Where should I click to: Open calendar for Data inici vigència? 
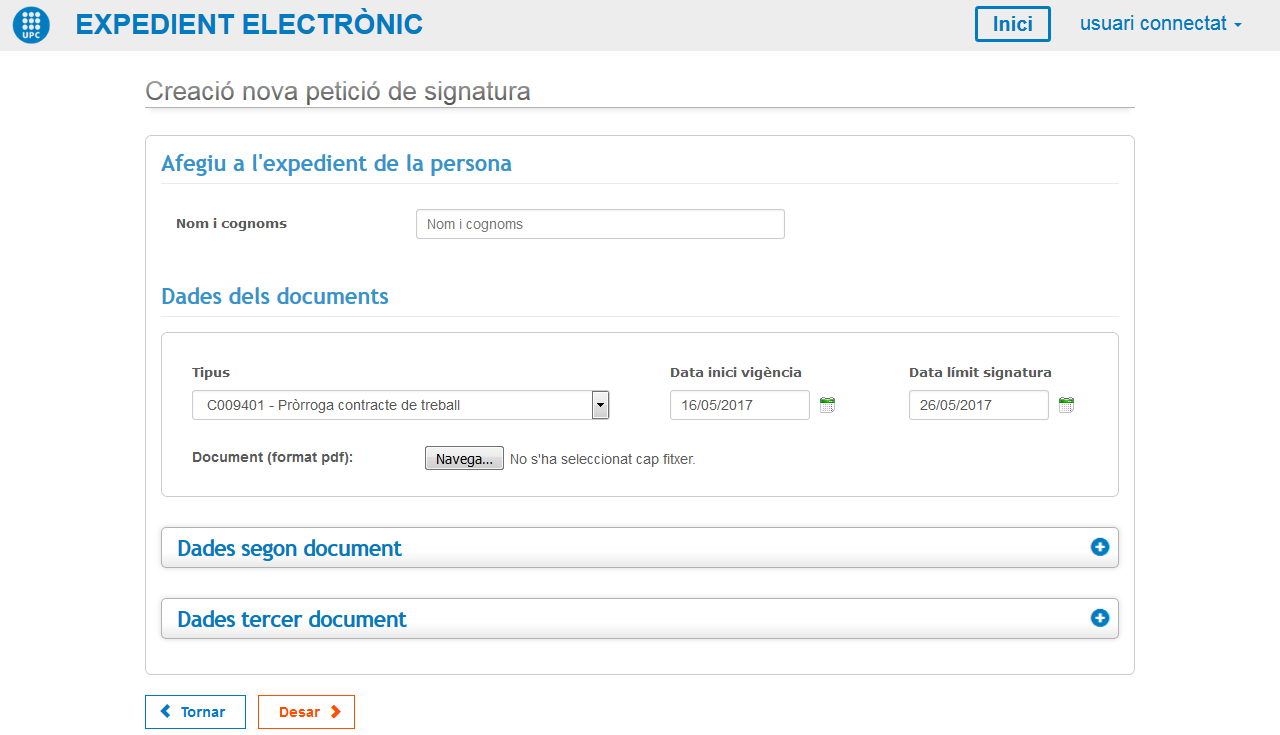tap(827, 405)
